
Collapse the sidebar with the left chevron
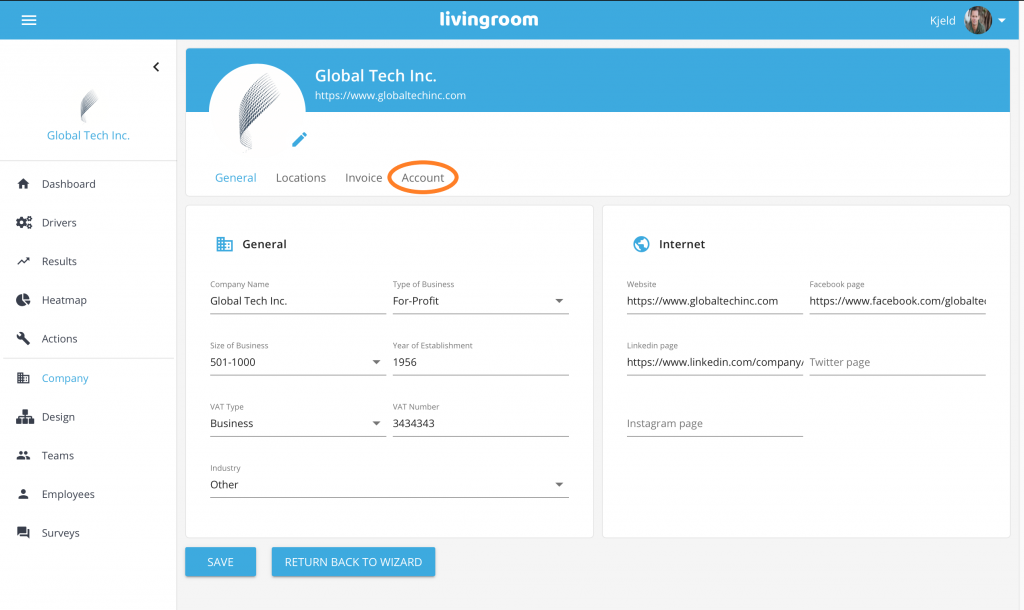point(156,67)
